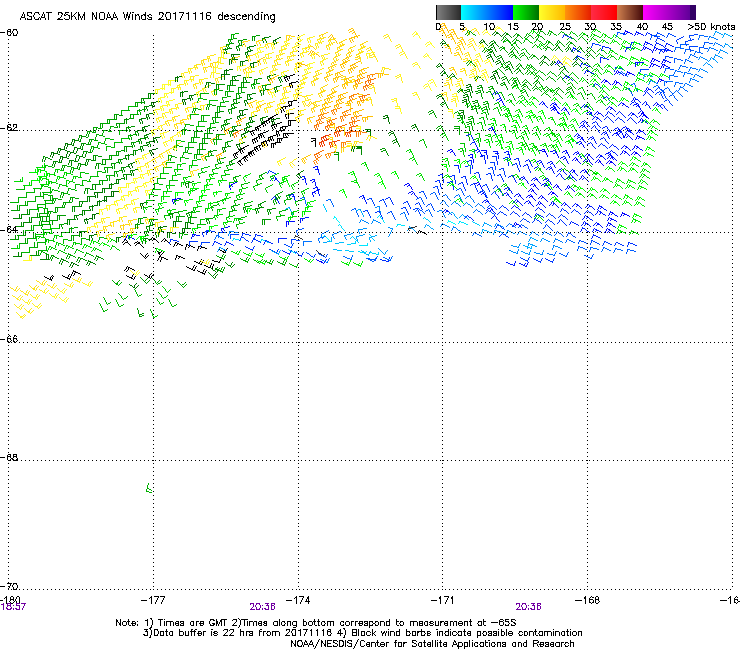Click the note about black wind barbs contamination
Viewport: 740px width, 650px height.
pos(460,633)
